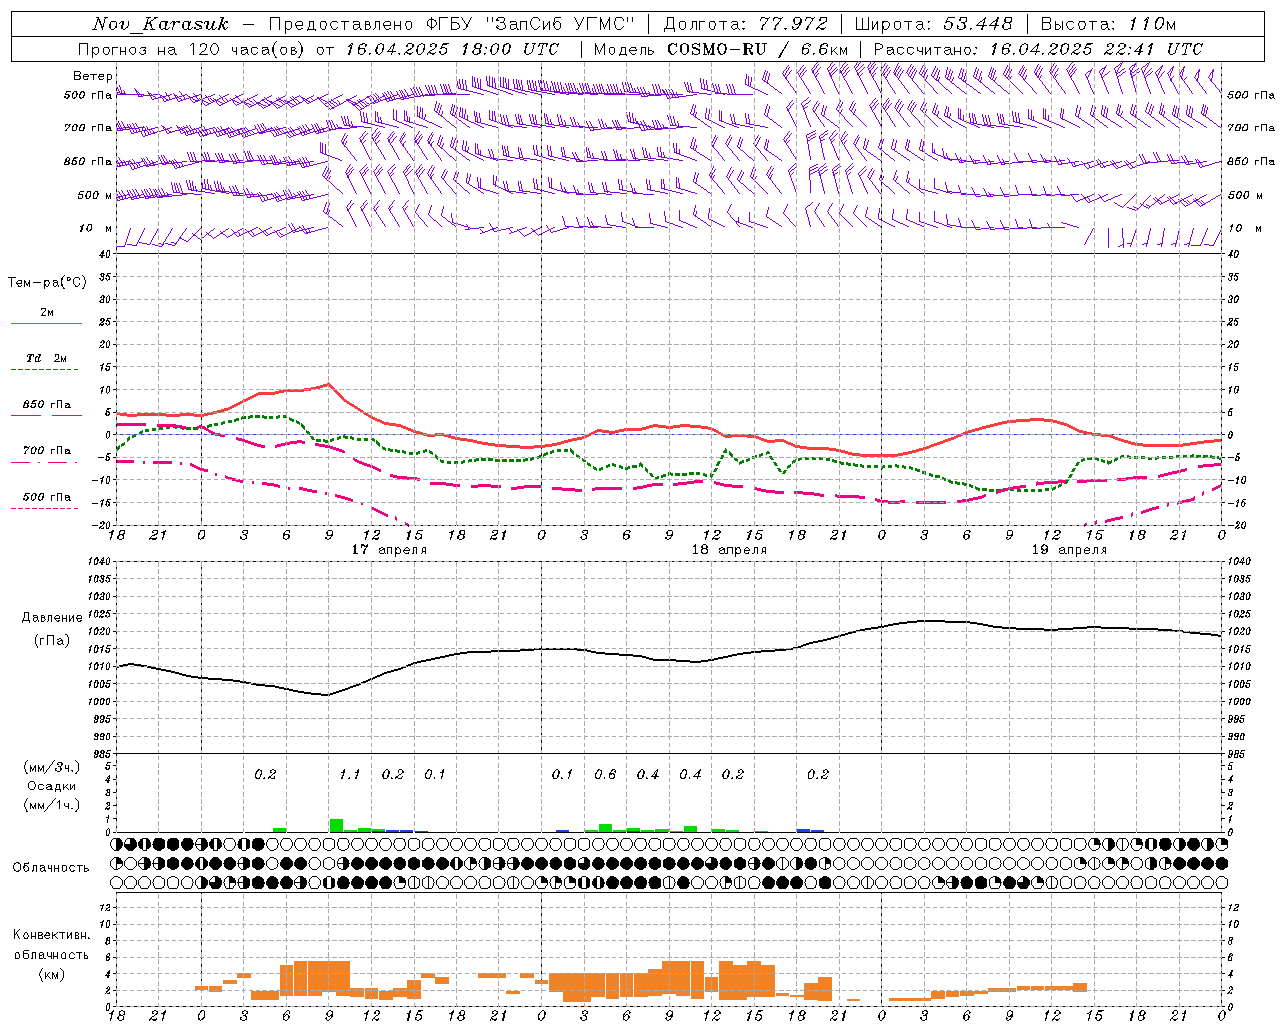Select the 'Долгота: 77.972' longitude text
The height and width of the screenshot is (1024, 1280).
[745, 24]
